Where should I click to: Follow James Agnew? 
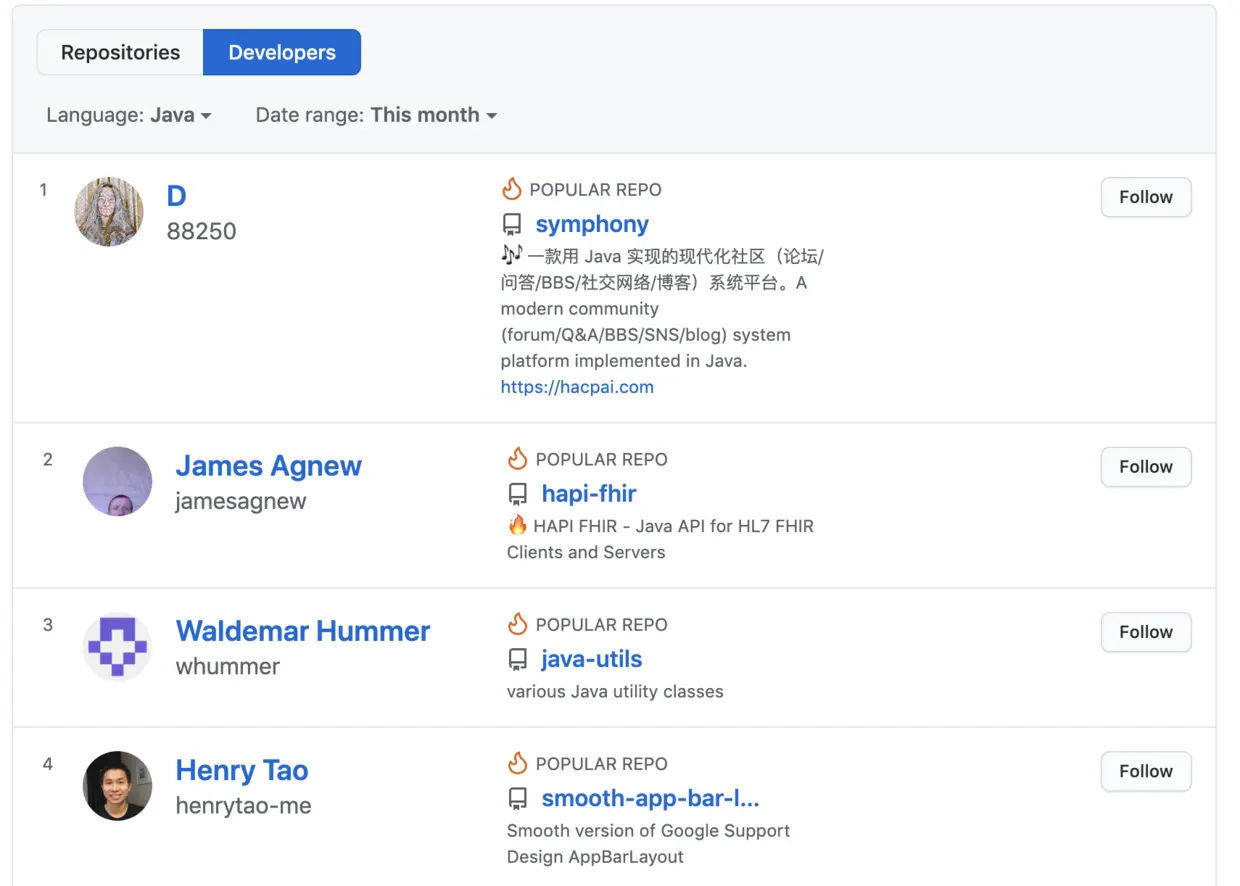[x=1145, y=467]
